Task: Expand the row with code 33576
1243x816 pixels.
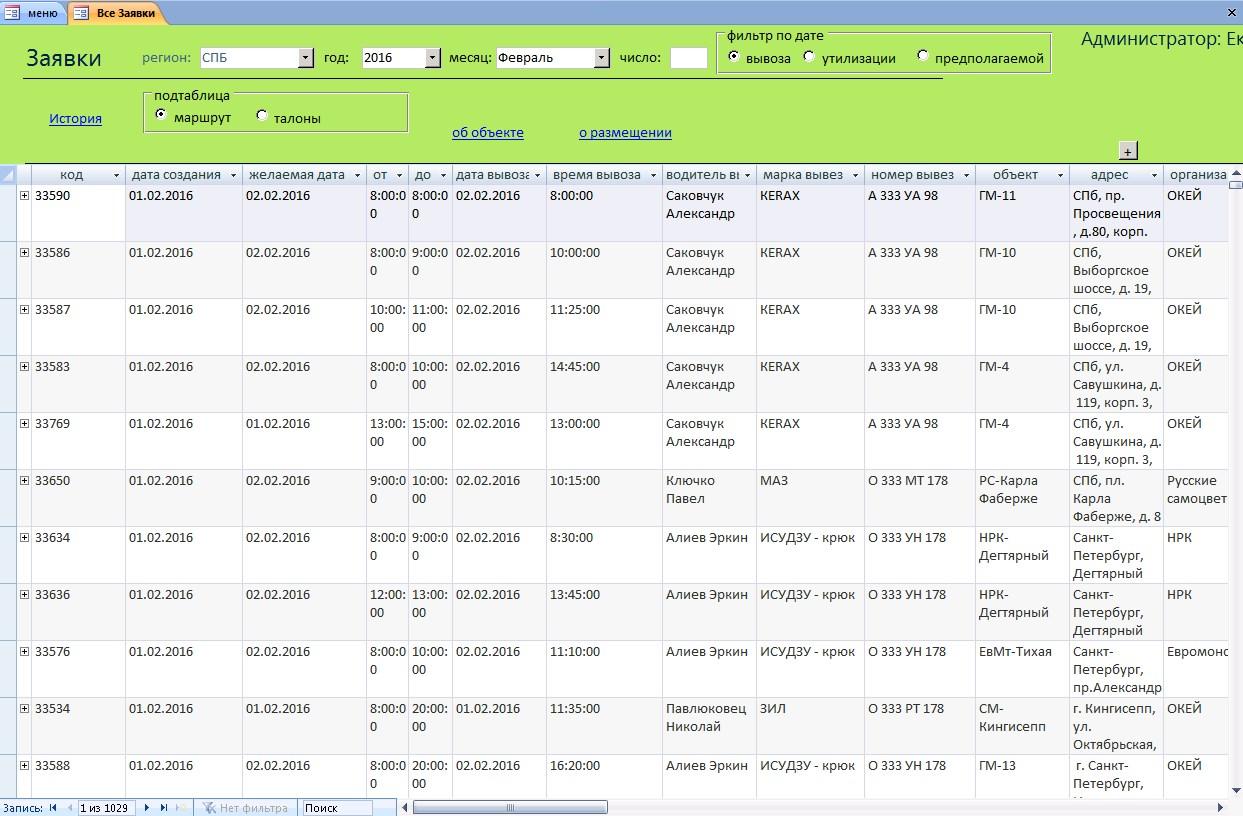Action: pos(24,652)
